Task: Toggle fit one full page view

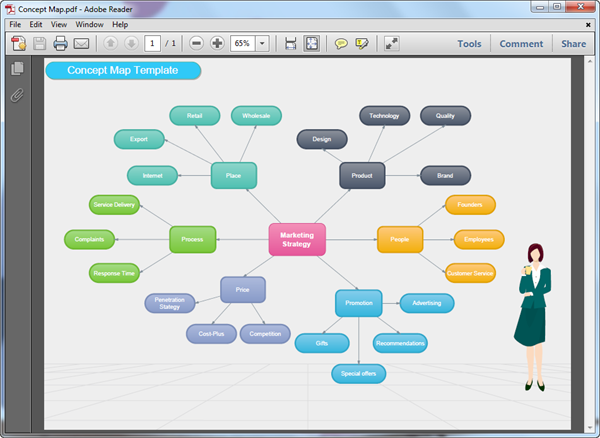Action: (x=311, y=44)
